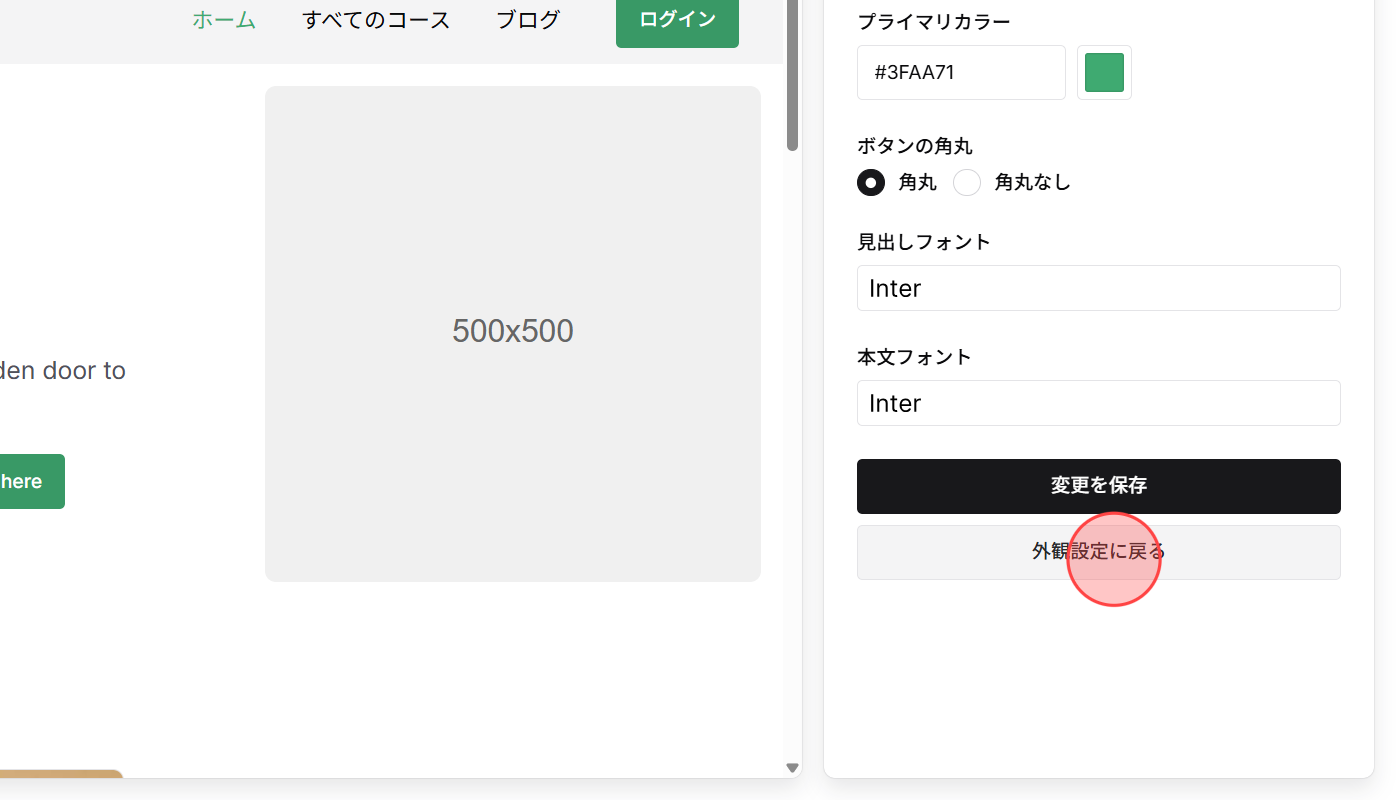The width and height of the screenshot is (1396, 800).
Task: Select the 角丸 radio button
Action: pyautogui.click(x=870, y=182)
